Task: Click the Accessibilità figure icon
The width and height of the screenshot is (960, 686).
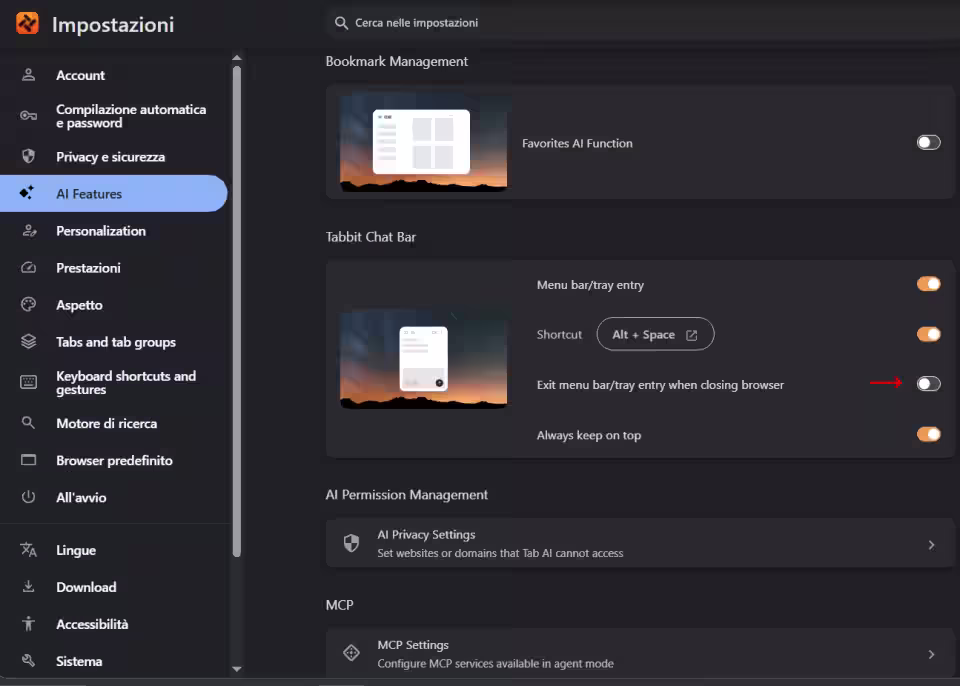Action: click(x=28, y=624)
